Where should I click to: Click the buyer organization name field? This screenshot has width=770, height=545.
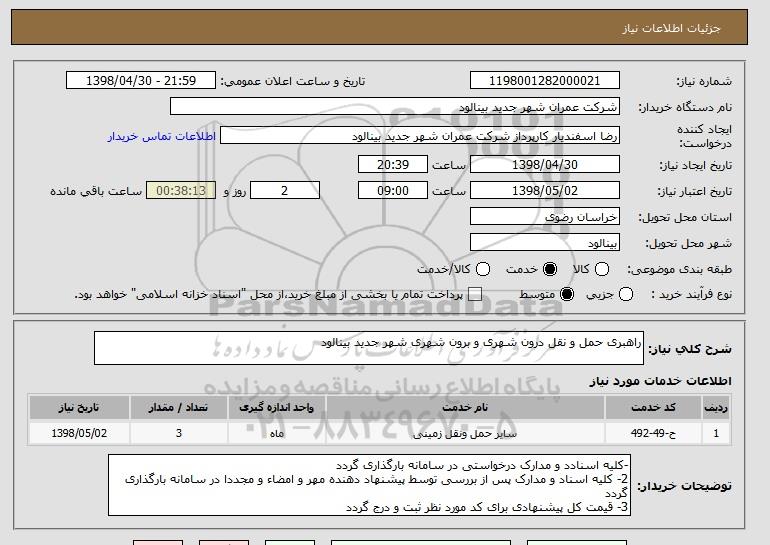click(x=395, y=107)
